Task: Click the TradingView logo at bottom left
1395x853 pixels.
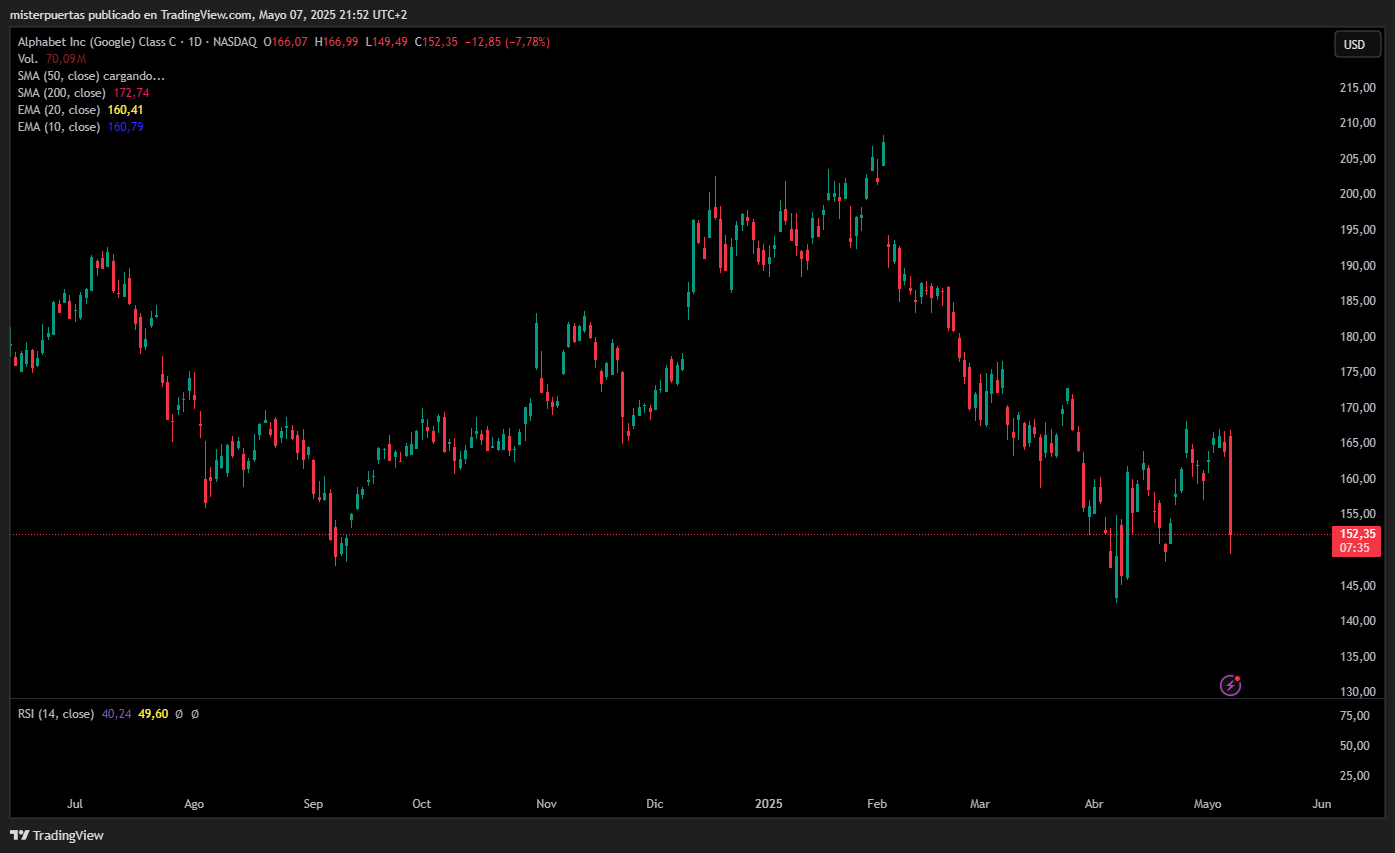Action: point(57,835)
